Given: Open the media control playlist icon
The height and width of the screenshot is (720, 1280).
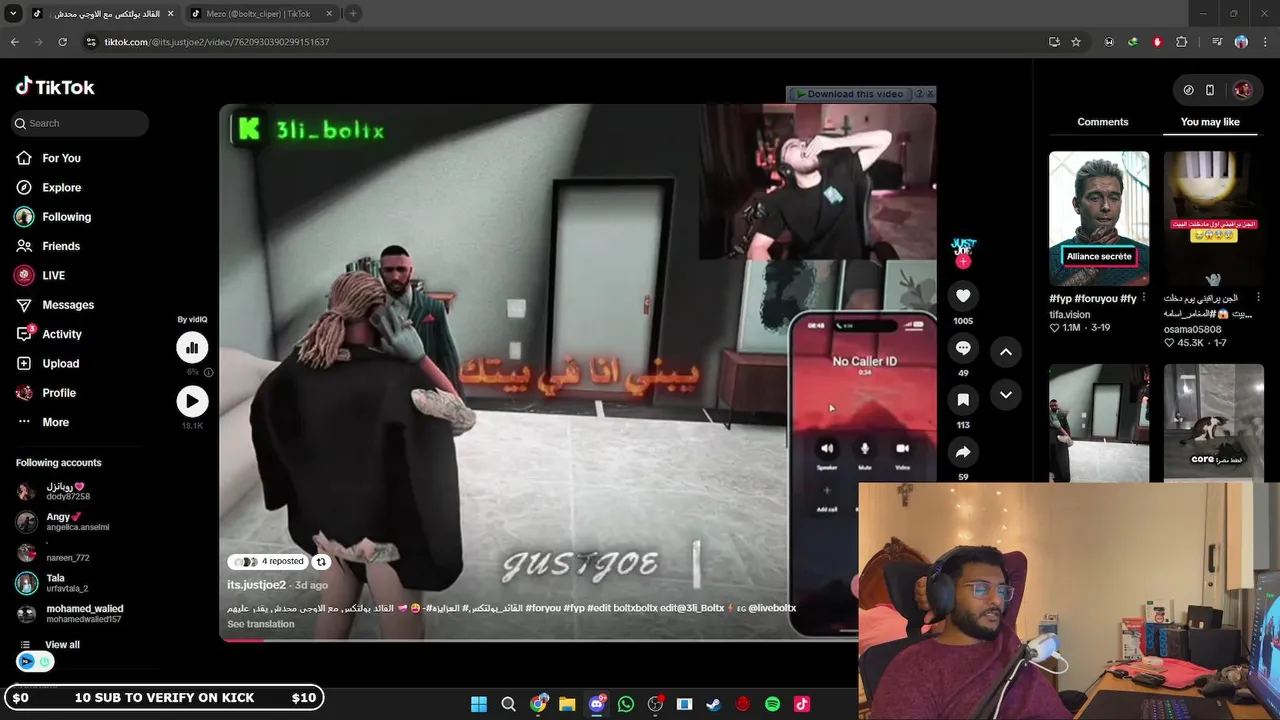Looking at the screenshot, I should (x=1217, y=42).
